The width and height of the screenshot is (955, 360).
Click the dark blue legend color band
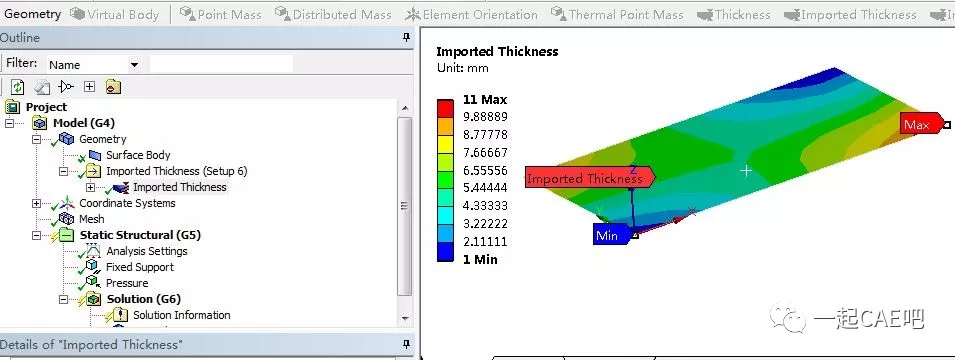click(445, 253)
